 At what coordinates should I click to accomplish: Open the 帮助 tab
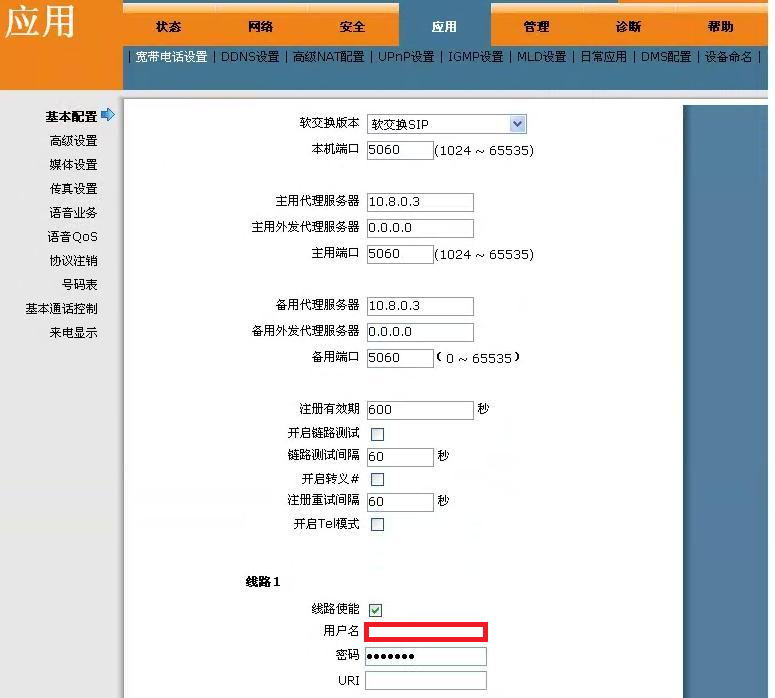tap(720, 27)
